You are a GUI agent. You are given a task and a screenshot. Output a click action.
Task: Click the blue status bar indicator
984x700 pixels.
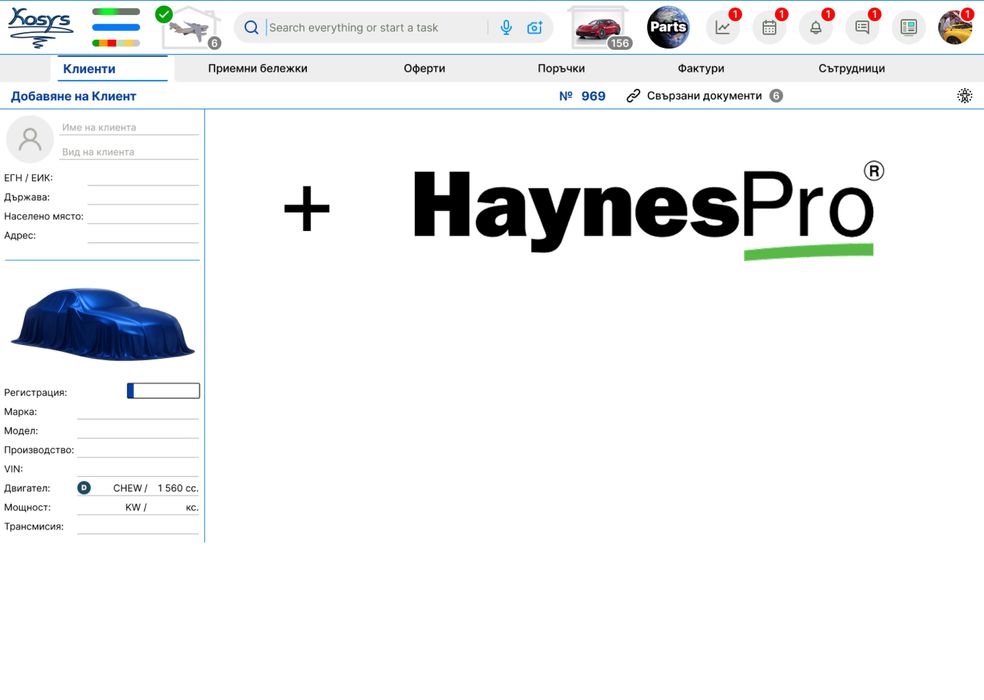116,28
